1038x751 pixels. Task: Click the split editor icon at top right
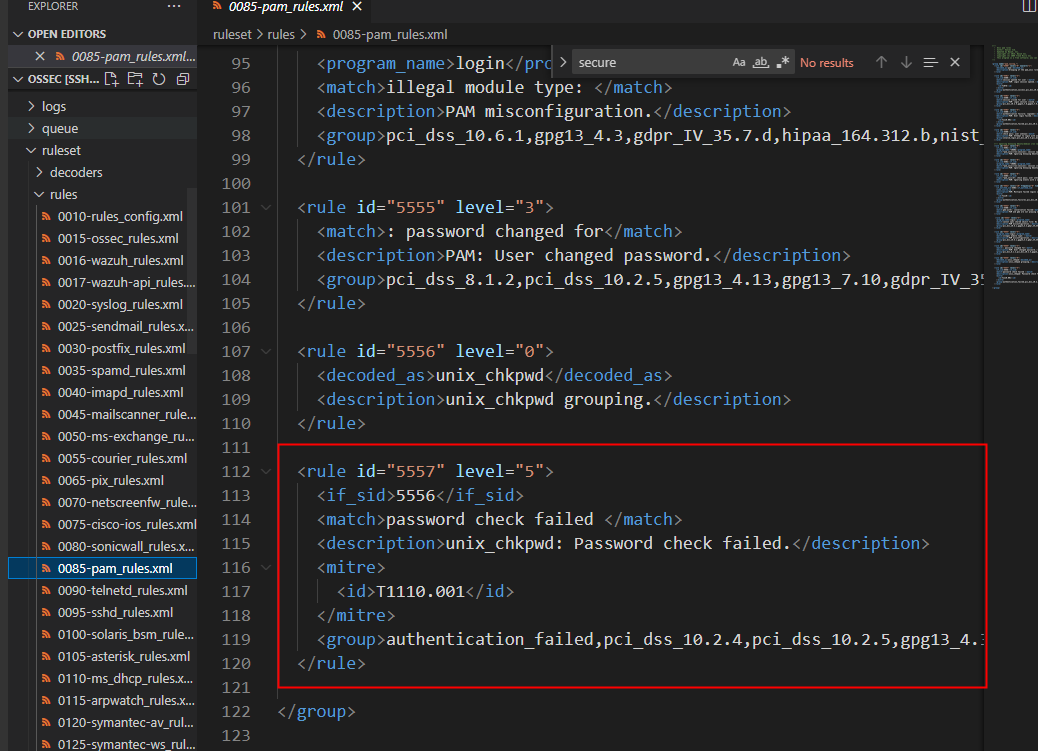pyautogui.click(x=1029, y=7)
